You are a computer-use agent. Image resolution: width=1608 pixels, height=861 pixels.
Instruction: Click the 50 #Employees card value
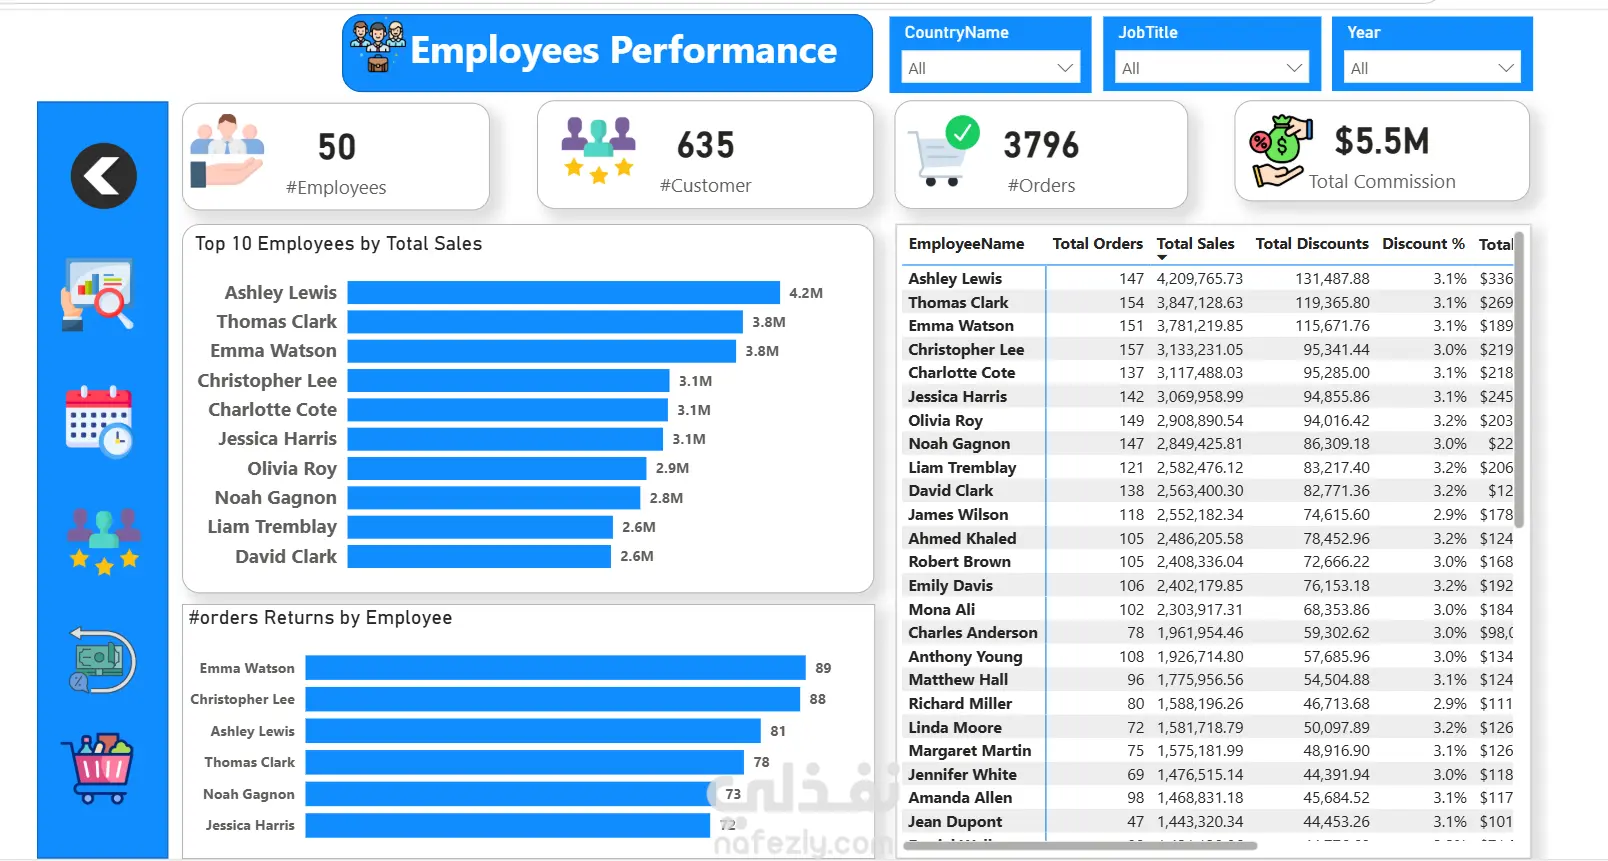point(337,147)
